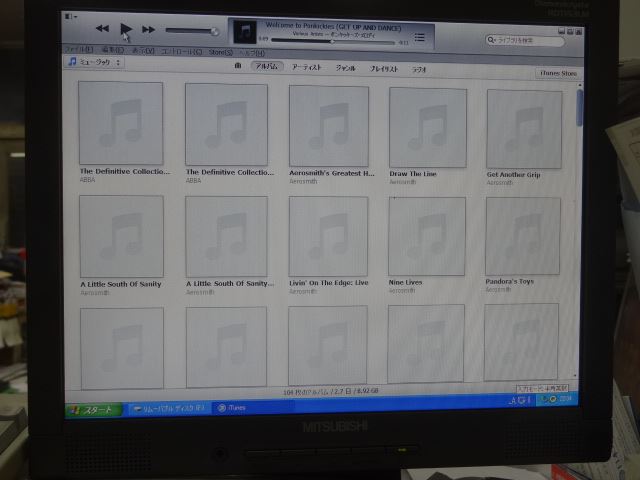Click the vertical scrollbar thumb
The width and height of the screenshot is (640, 480).
(x=580, y=108)
